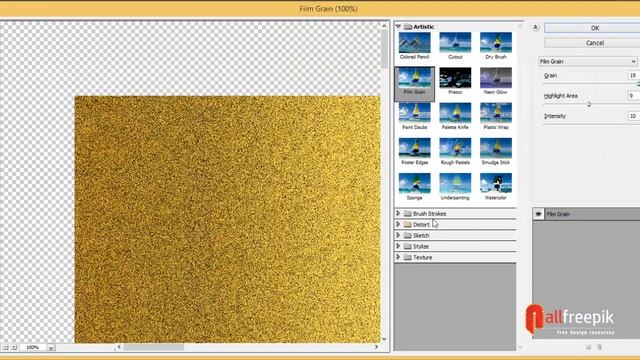Click the Grain slider handle

tap(638, 84)
